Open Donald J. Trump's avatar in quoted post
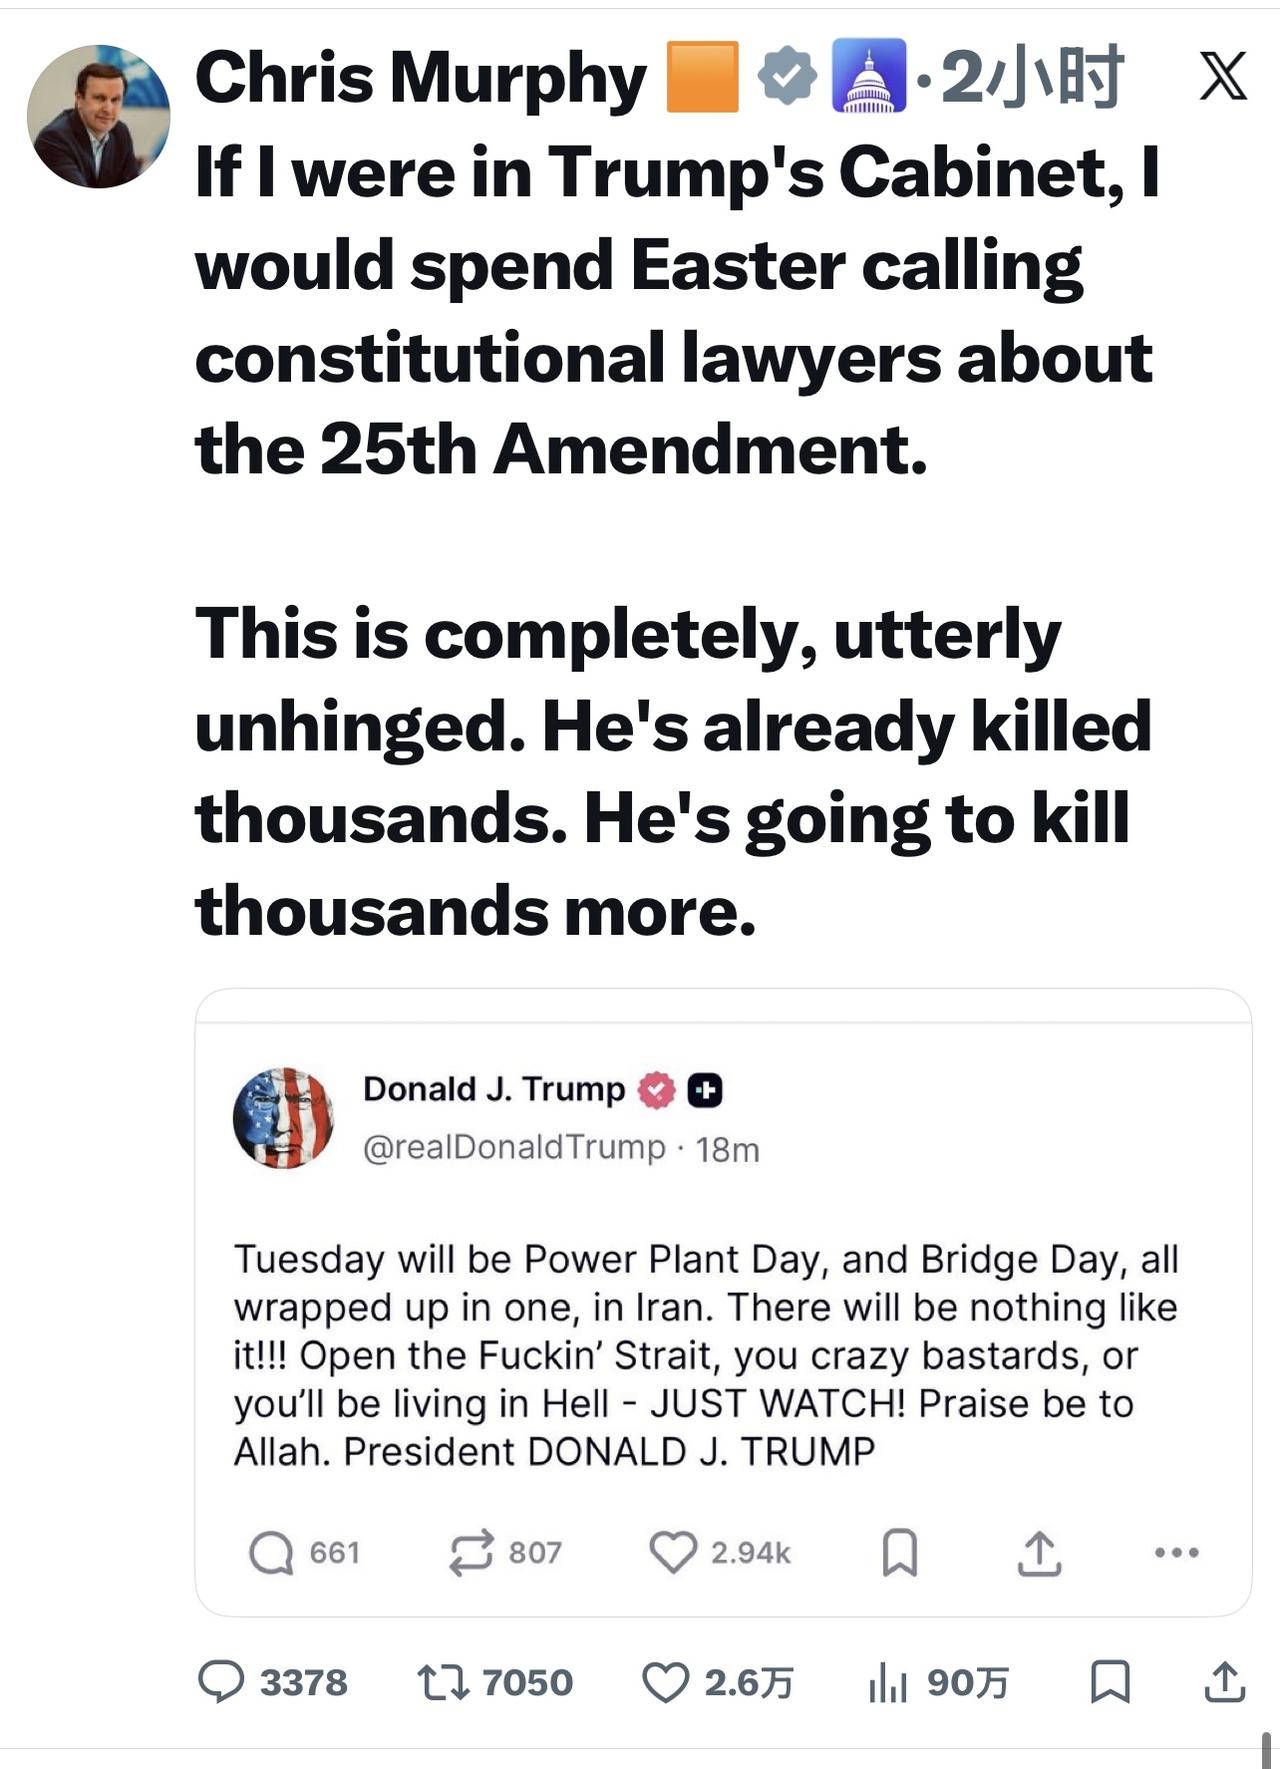This screenshot has width=1280, height=1769. tap(283, 1117)
